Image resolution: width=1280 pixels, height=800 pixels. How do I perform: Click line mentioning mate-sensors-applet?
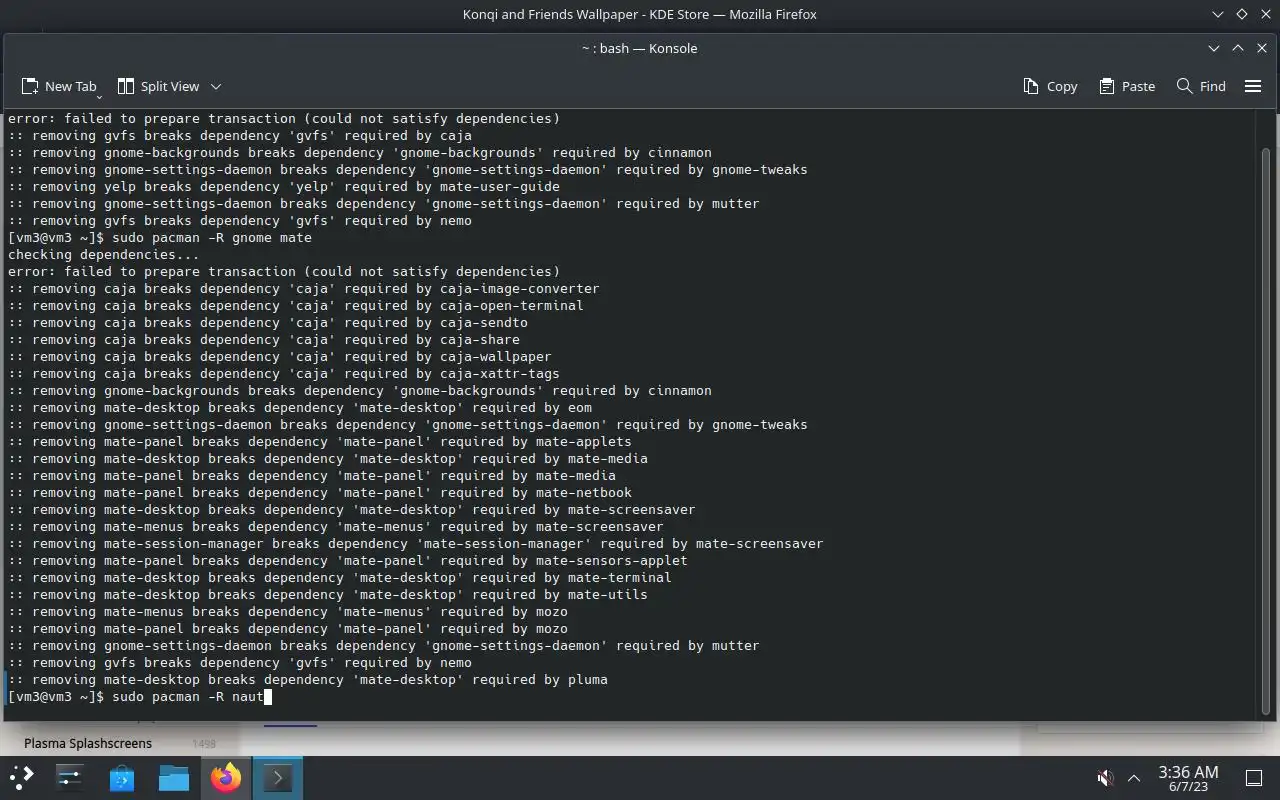[348, 560]
